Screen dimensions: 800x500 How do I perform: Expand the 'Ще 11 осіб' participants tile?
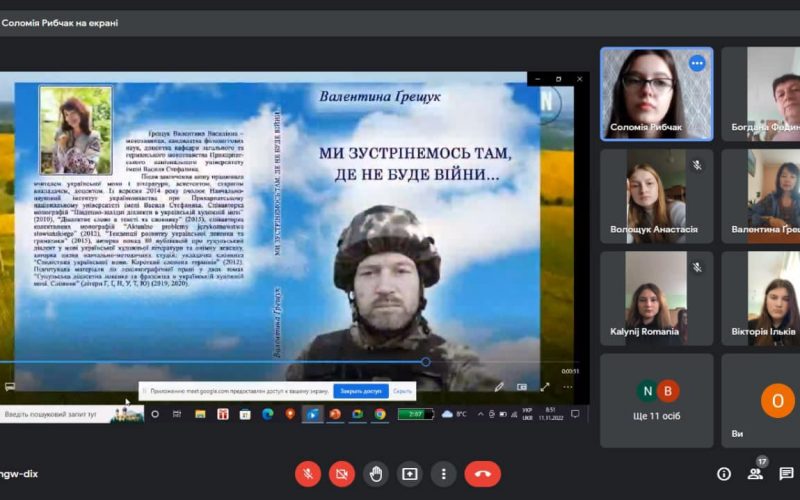[x=656, y=399]
